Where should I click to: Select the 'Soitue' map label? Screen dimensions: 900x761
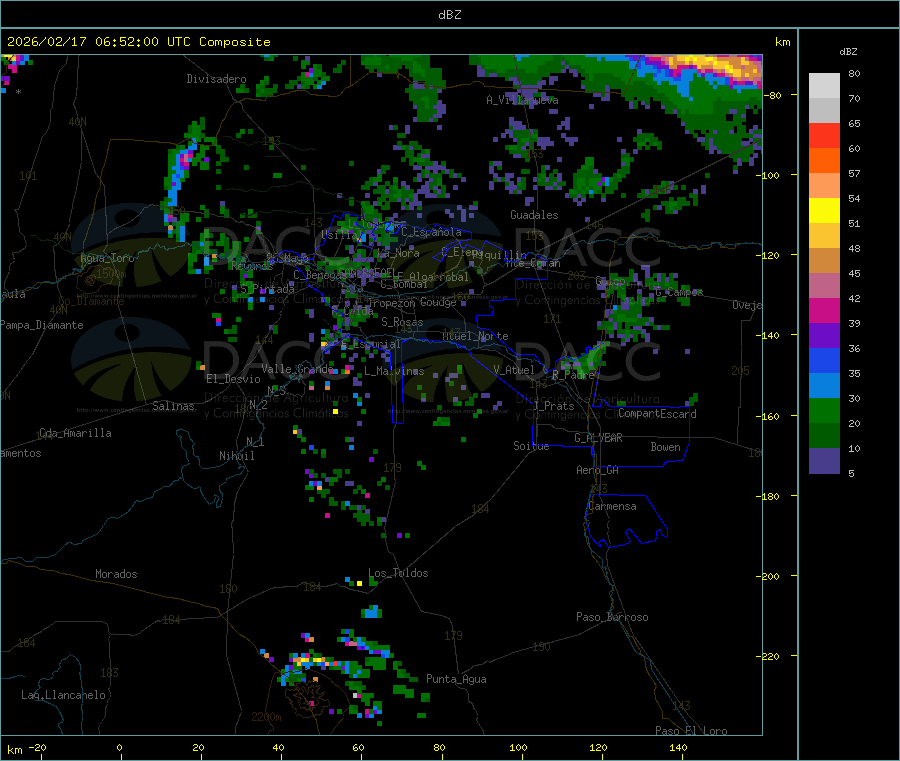point(531,446)
